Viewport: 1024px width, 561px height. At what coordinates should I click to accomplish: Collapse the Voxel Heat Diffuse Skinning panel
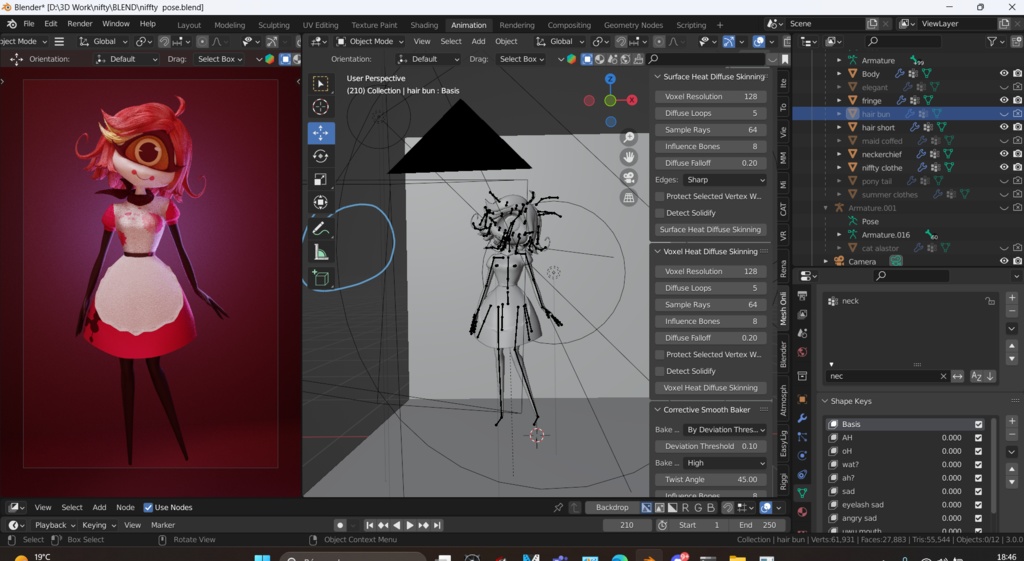658,251
